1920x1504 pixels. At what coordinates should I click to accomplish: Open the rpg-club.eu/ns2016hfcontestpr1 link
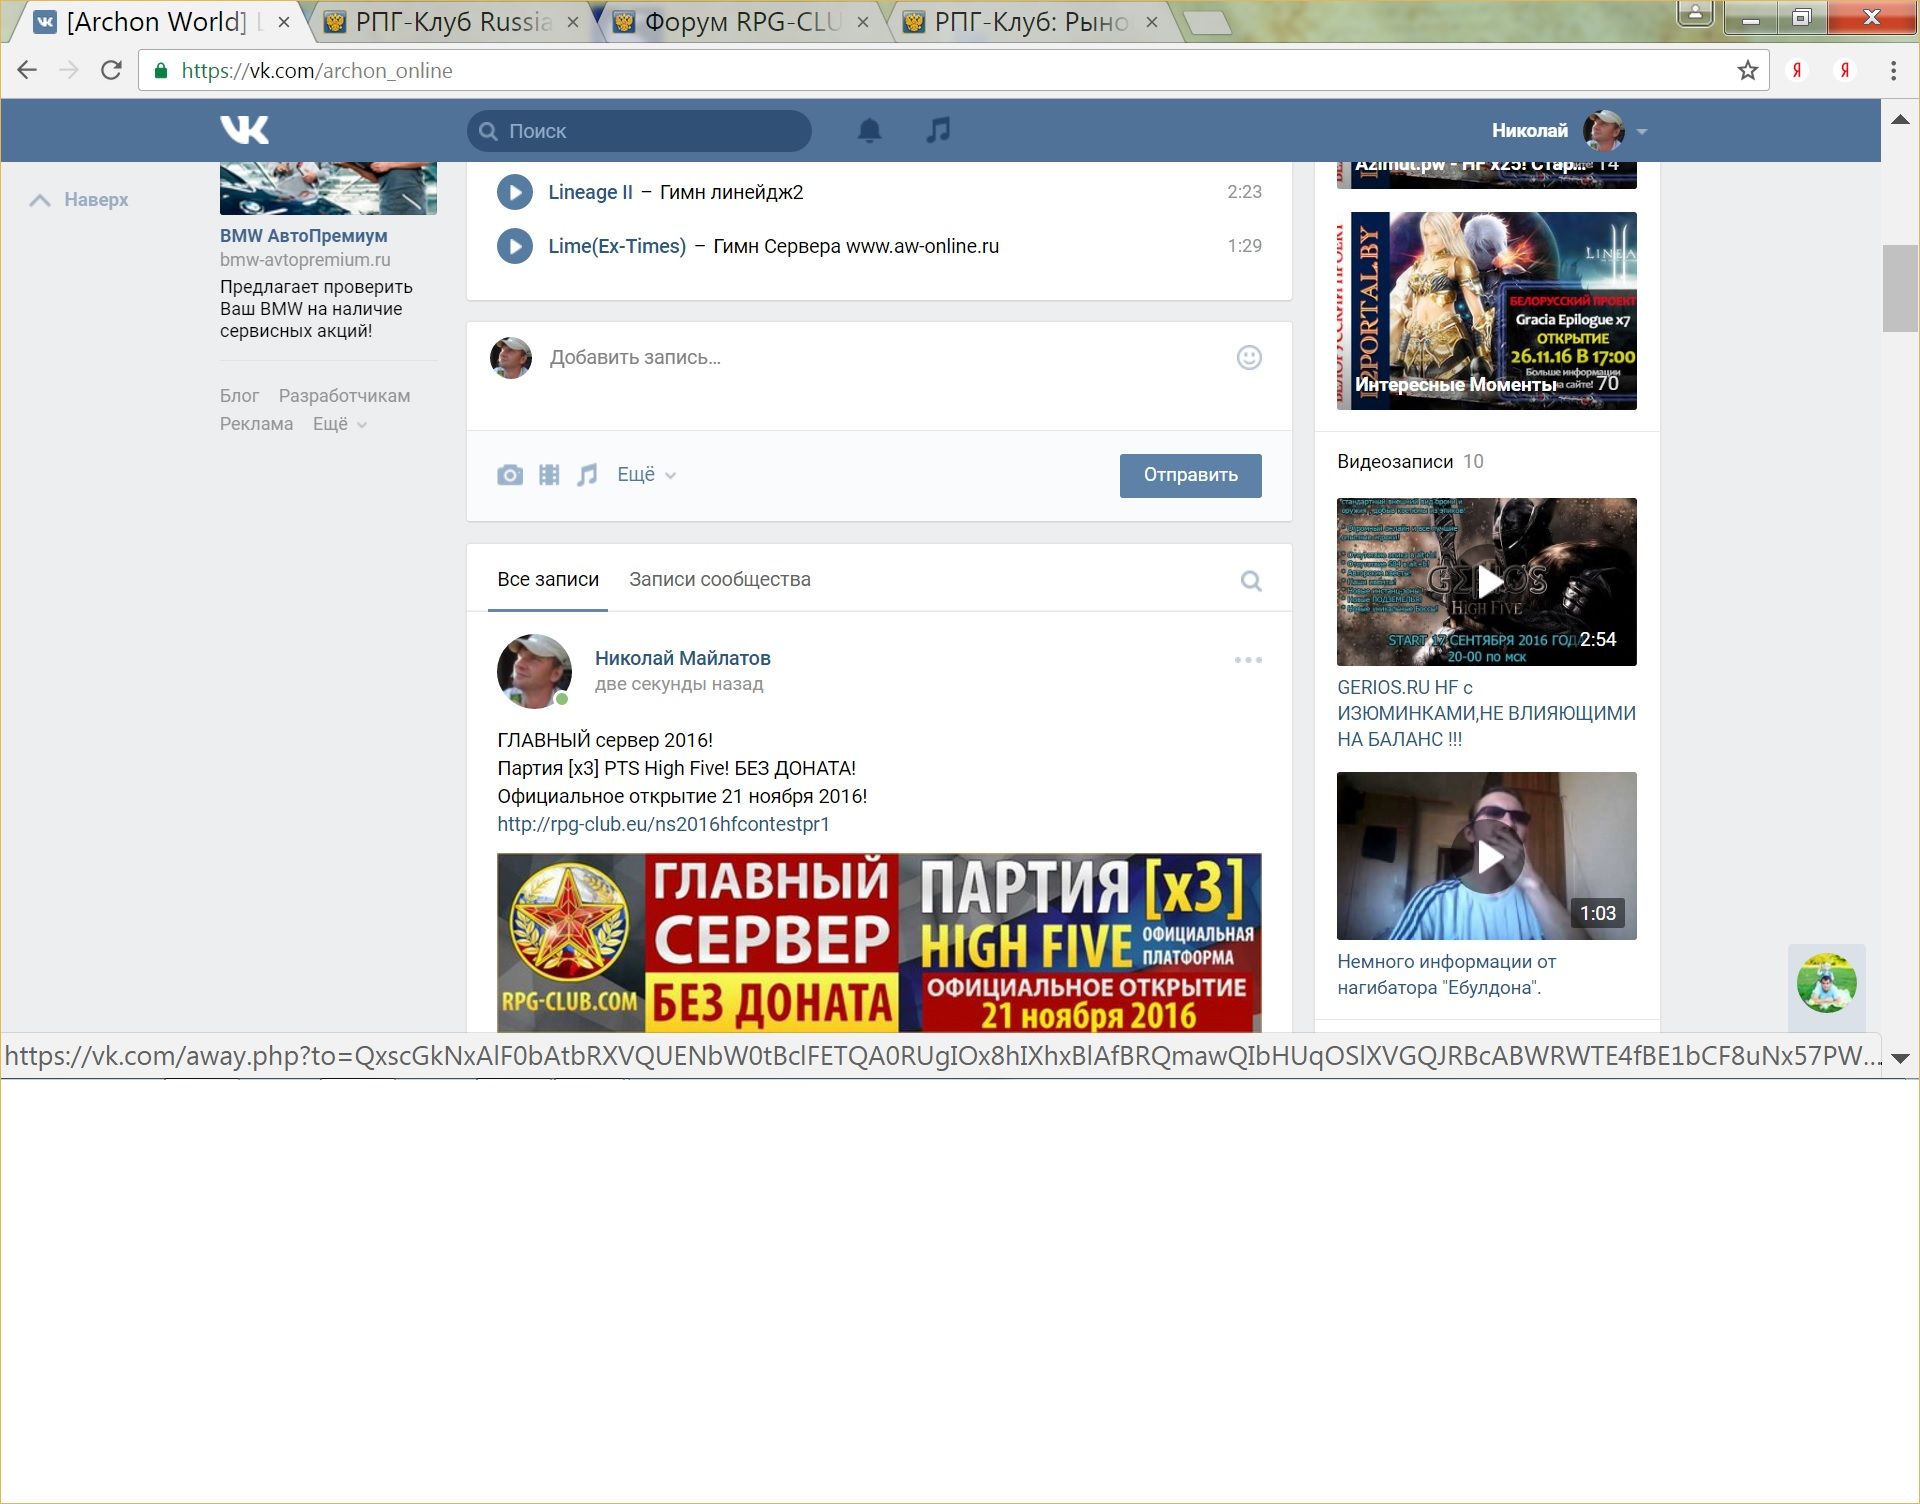[x=663, y=824]
